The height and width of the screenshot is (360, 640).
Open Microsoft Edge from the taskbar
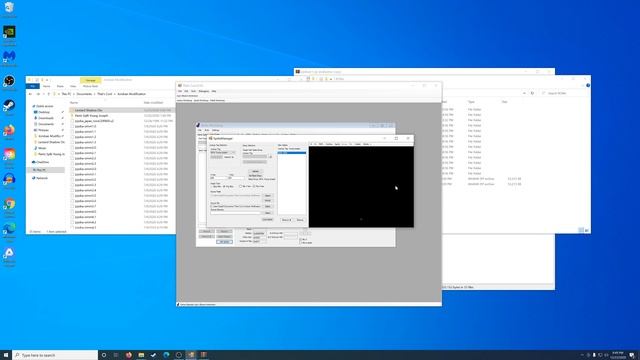click(x=166, y=355)
